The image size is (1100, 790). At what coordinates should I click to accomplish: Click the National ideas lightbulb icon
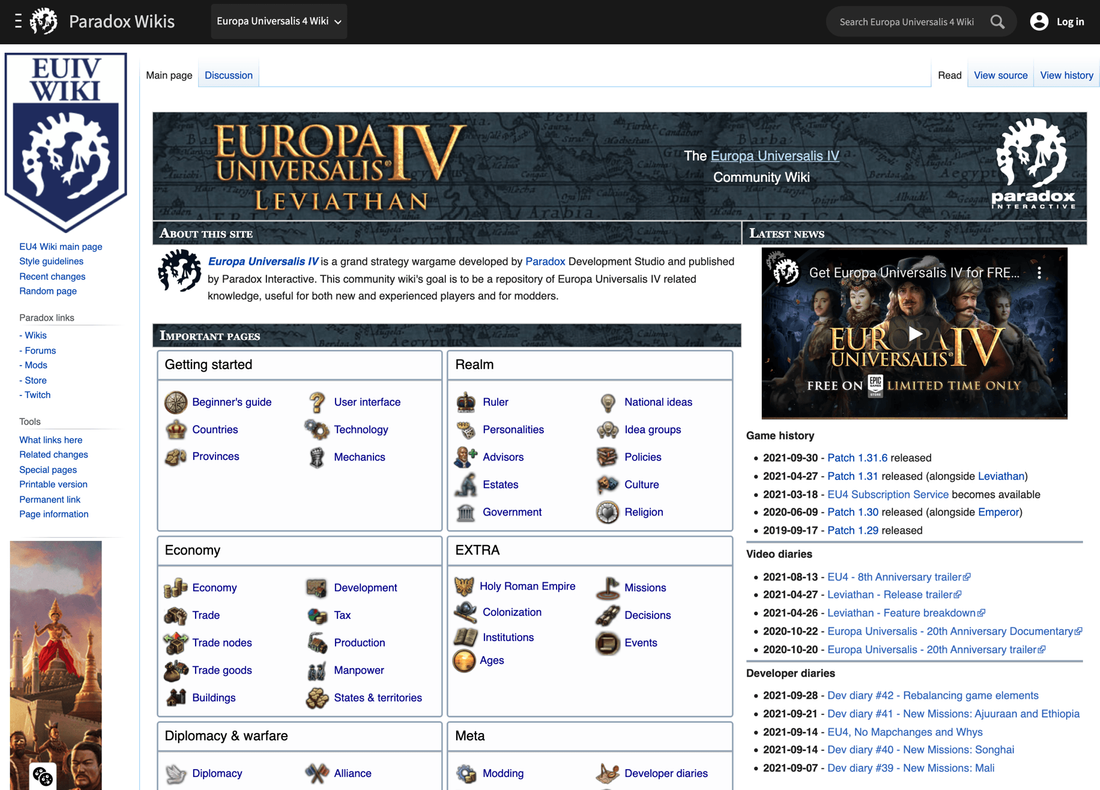(607, 402)
